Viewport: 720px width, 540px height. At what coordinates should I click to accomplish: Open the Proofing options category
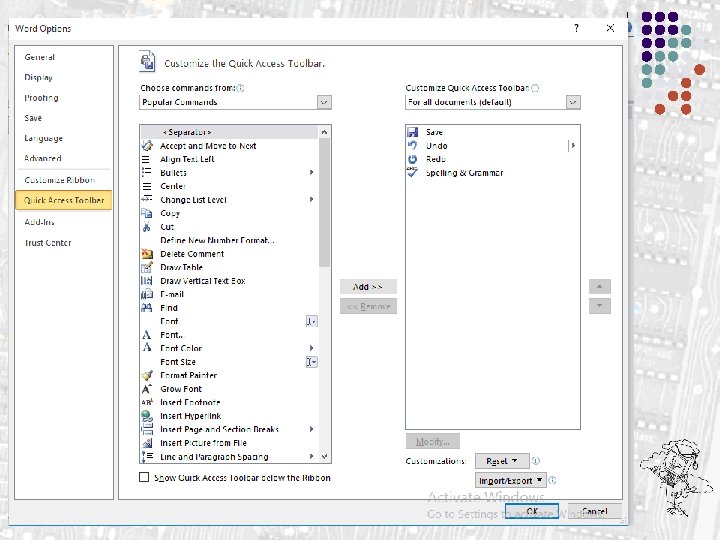[x=41, y=97]
